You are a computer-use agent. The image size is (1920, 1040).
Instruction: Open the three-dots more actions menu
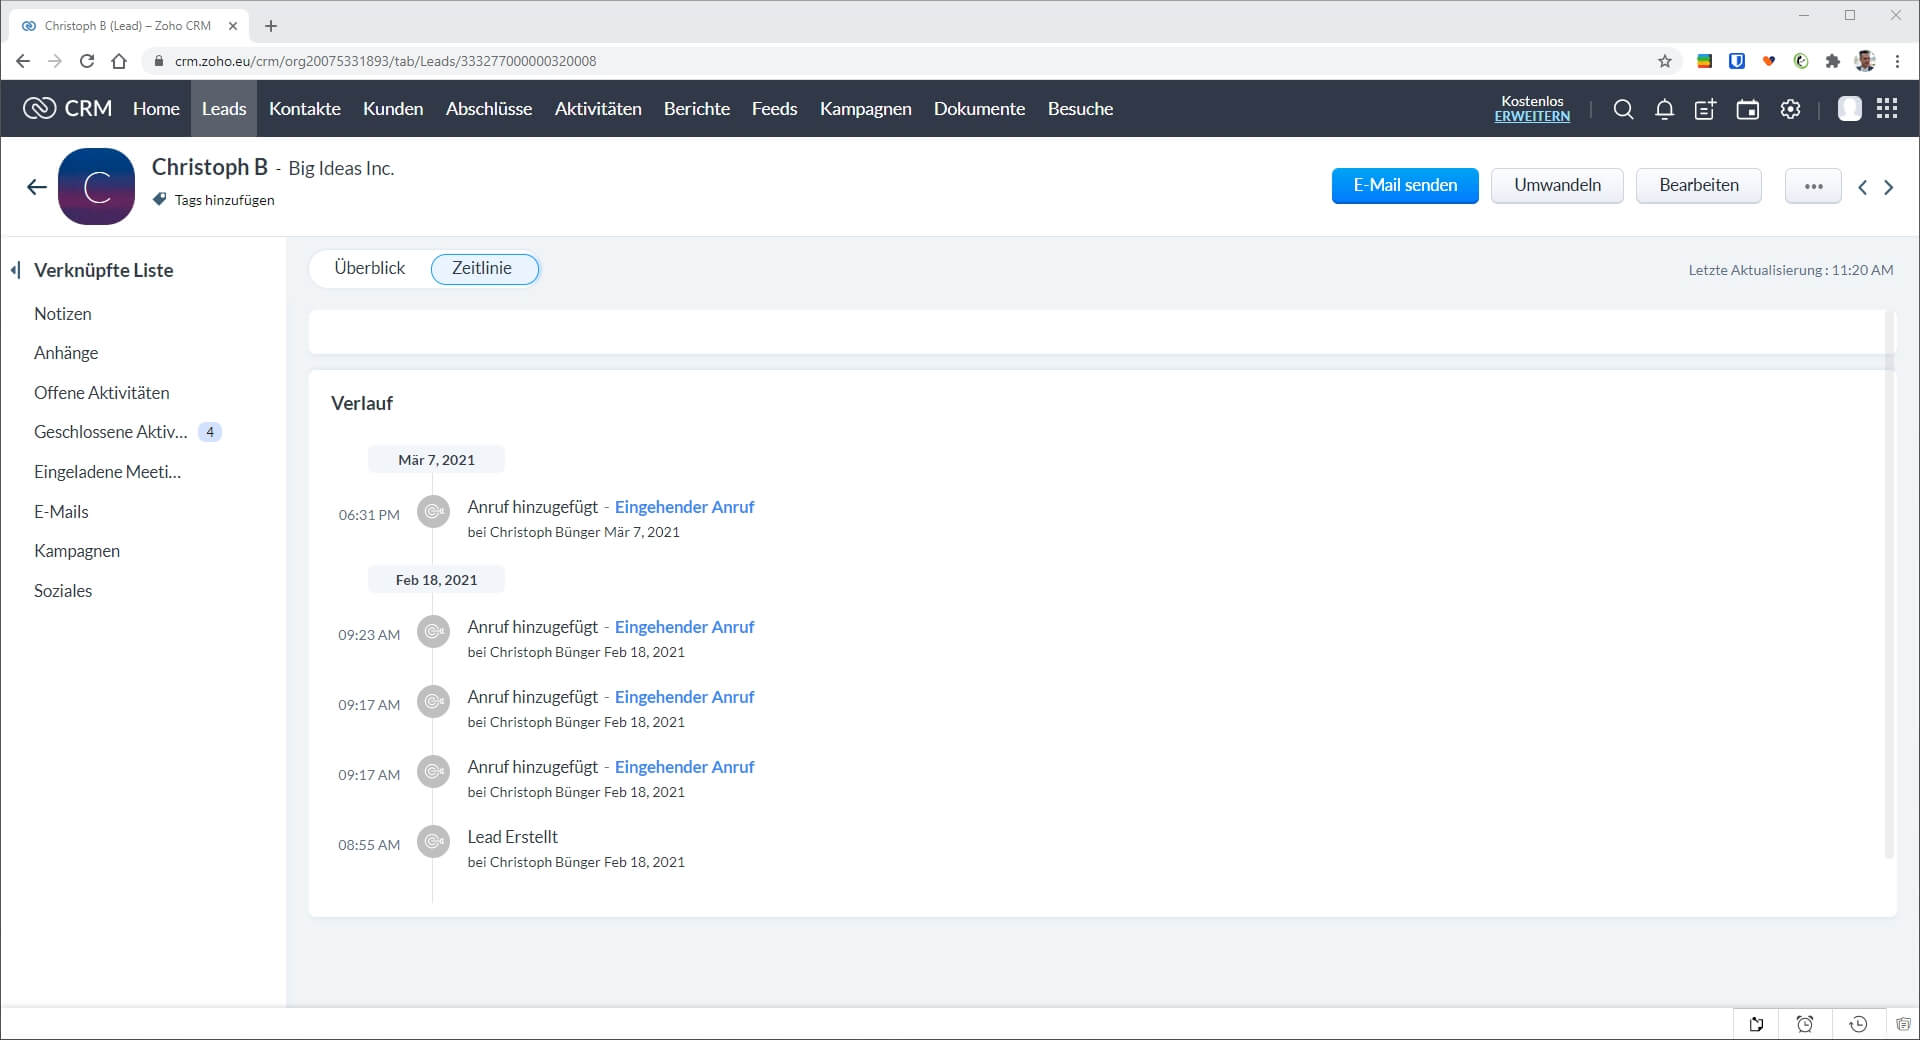pyautogui.click(x=1812, y=186)
